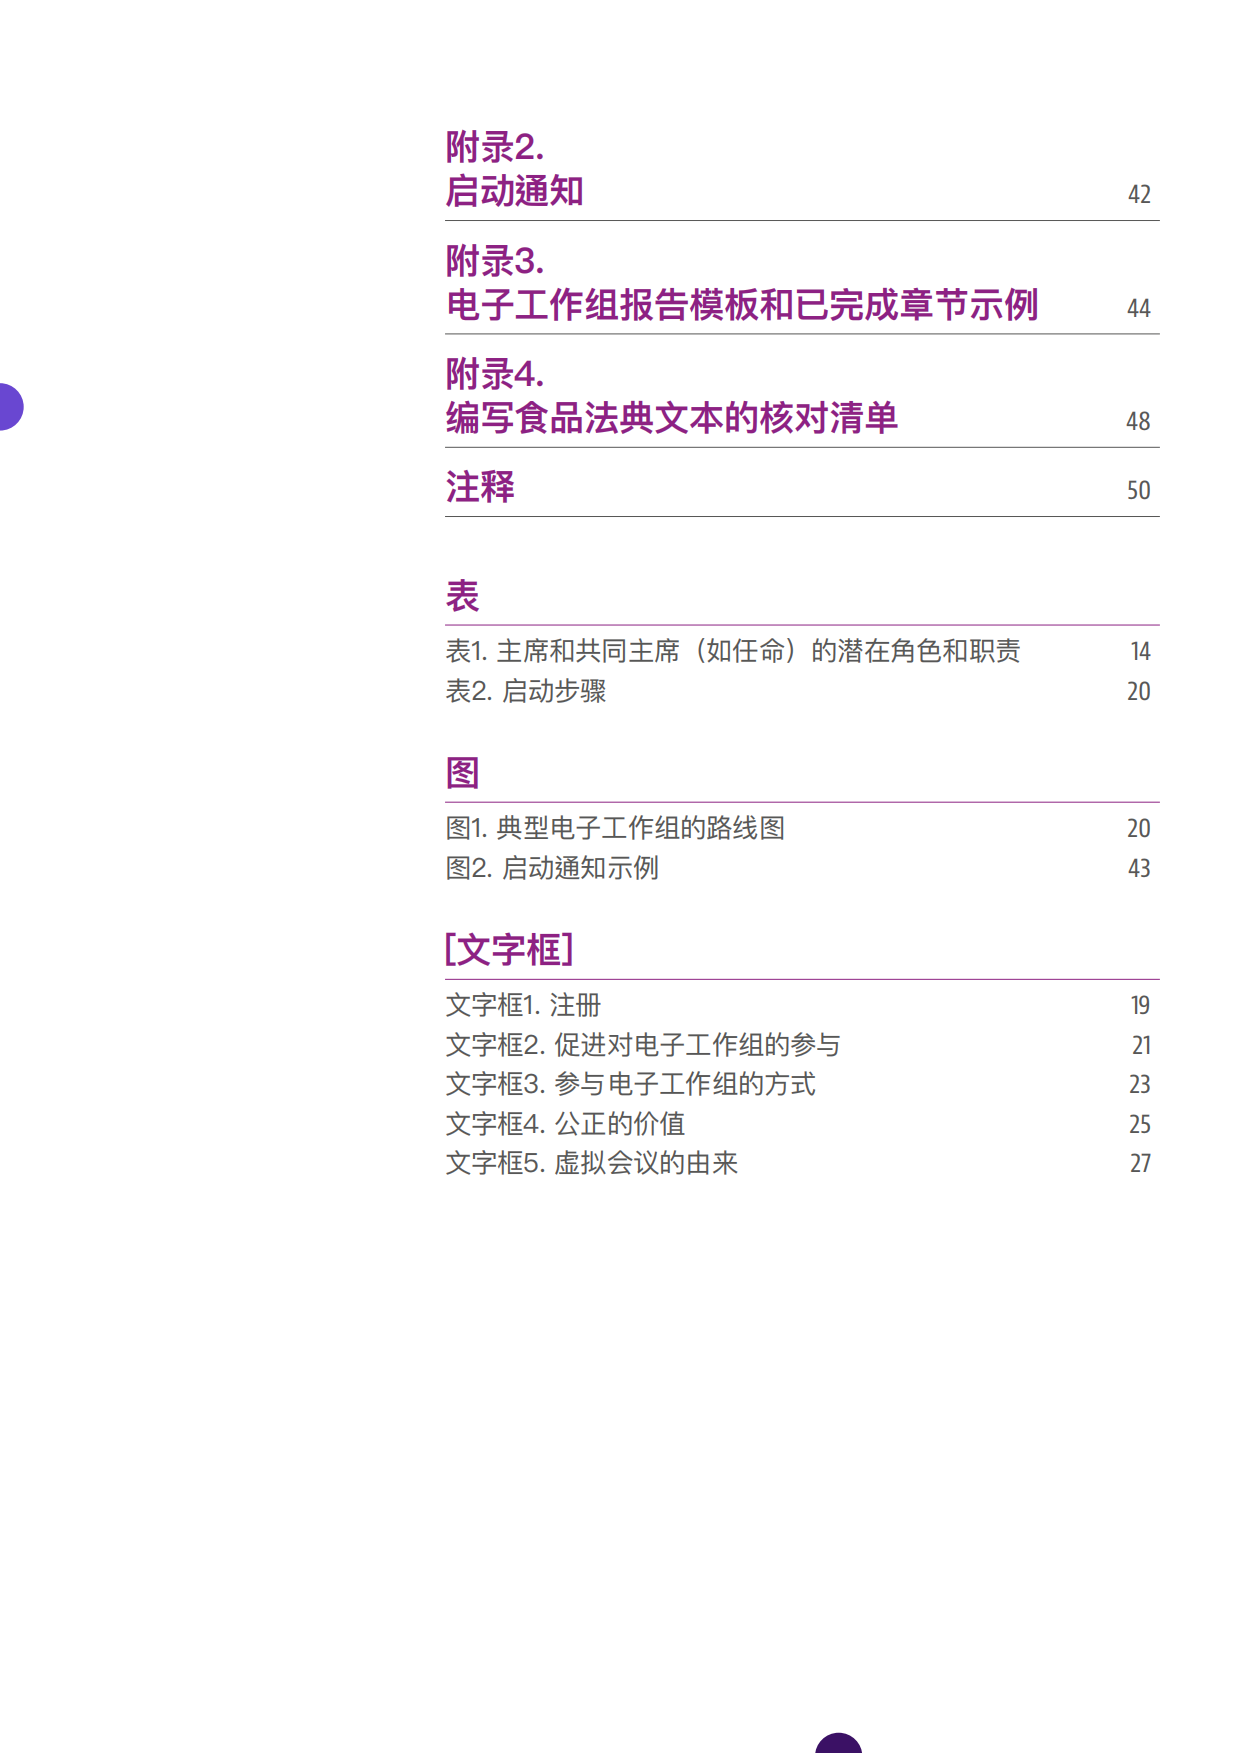Click page number 50 beside 注释
The image size is (1235, 1753).
pos(1139,490)
